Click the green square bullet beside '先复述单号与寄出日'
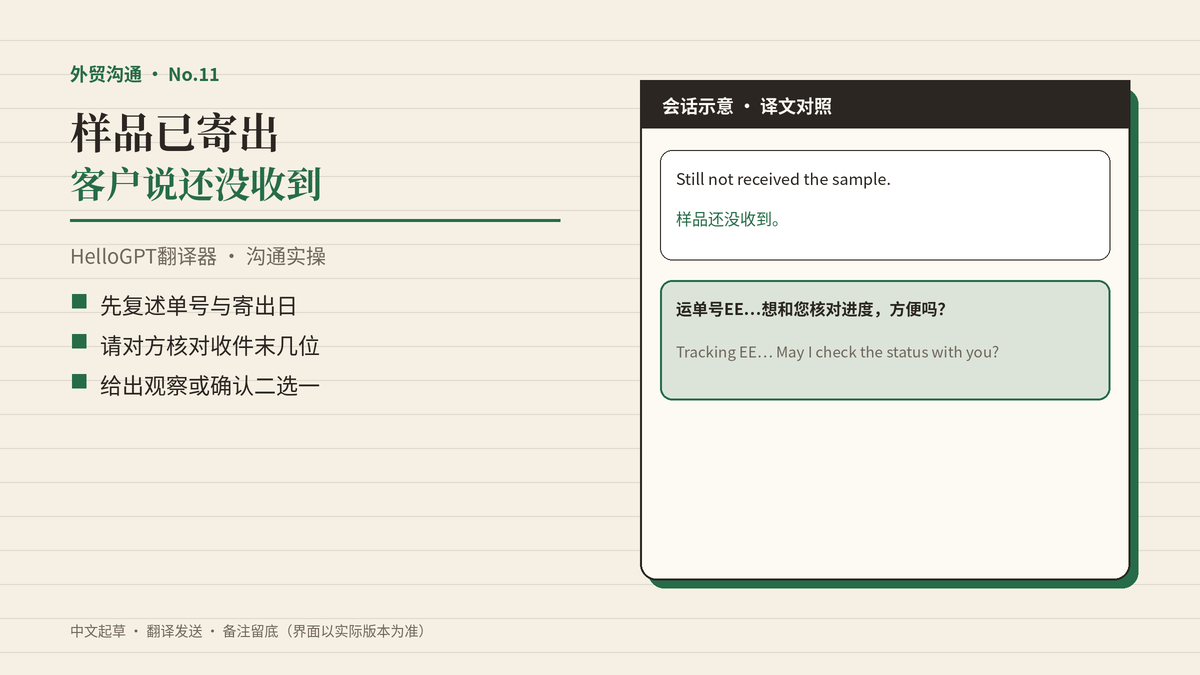The width and height of the screenshot is (1200, 675). (79, 303)
